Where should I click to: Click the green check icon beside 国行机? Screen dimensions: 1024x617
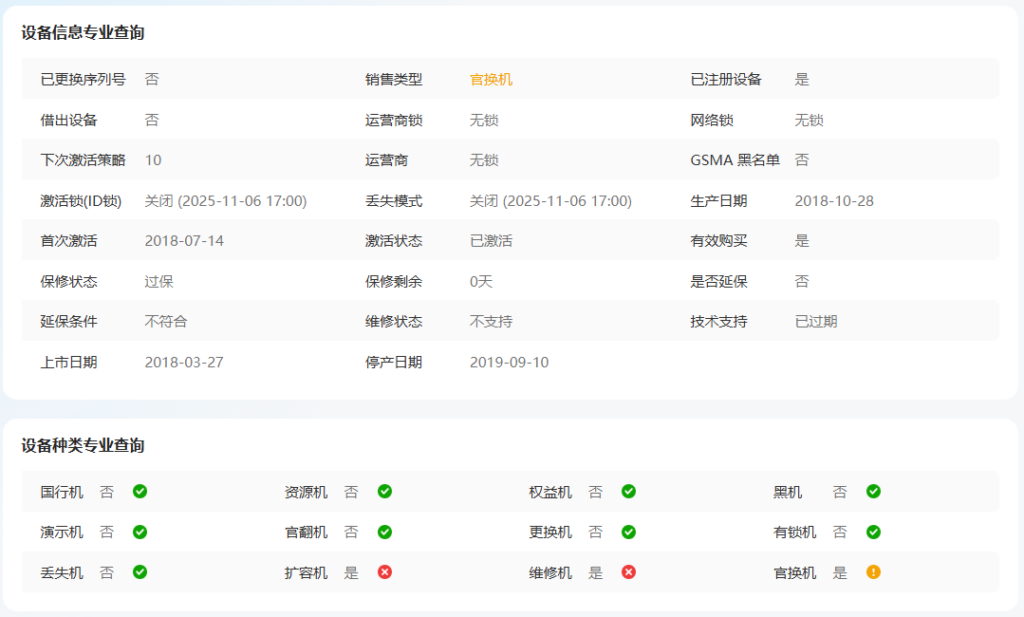pyautogui.click(x=140, y=491)
